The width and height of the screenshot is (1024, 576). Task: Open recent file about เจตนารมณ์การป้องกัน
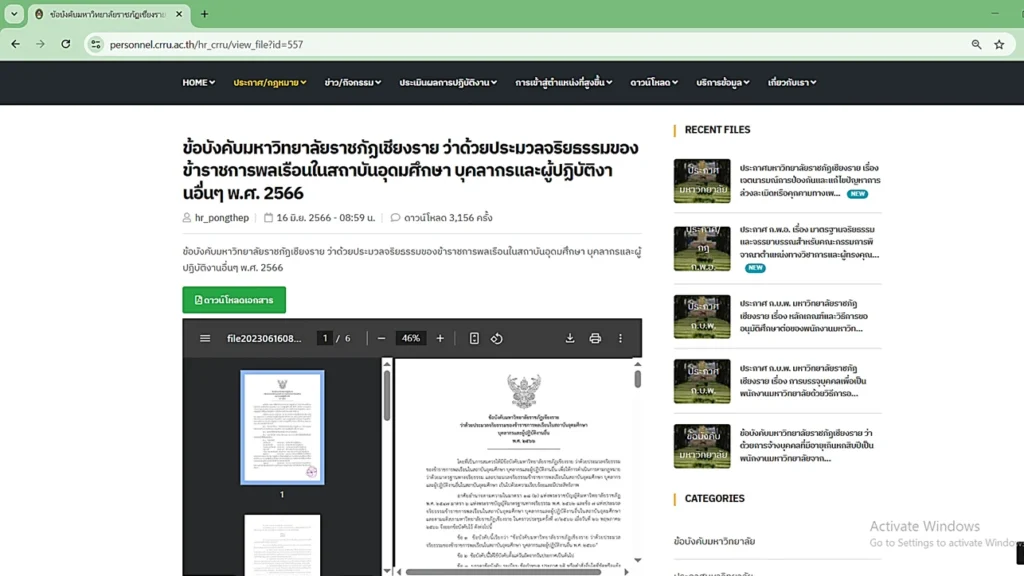[810, 180]
